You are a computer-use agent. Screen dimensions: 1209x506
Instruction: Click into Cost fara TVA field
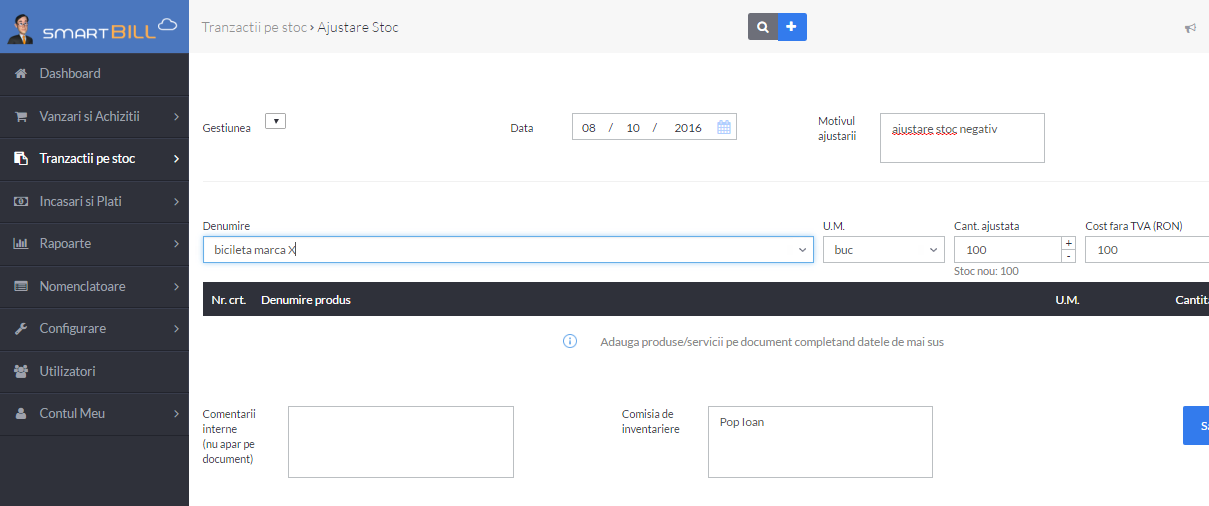pos(1147,249)
